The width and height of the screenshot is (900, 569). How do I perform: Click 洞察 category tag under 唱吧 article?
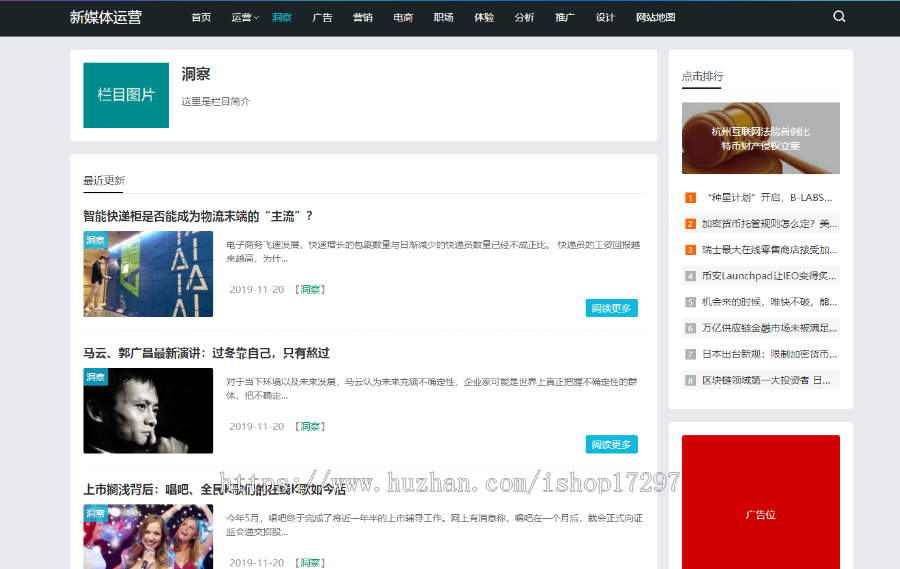tap(310, 563)
